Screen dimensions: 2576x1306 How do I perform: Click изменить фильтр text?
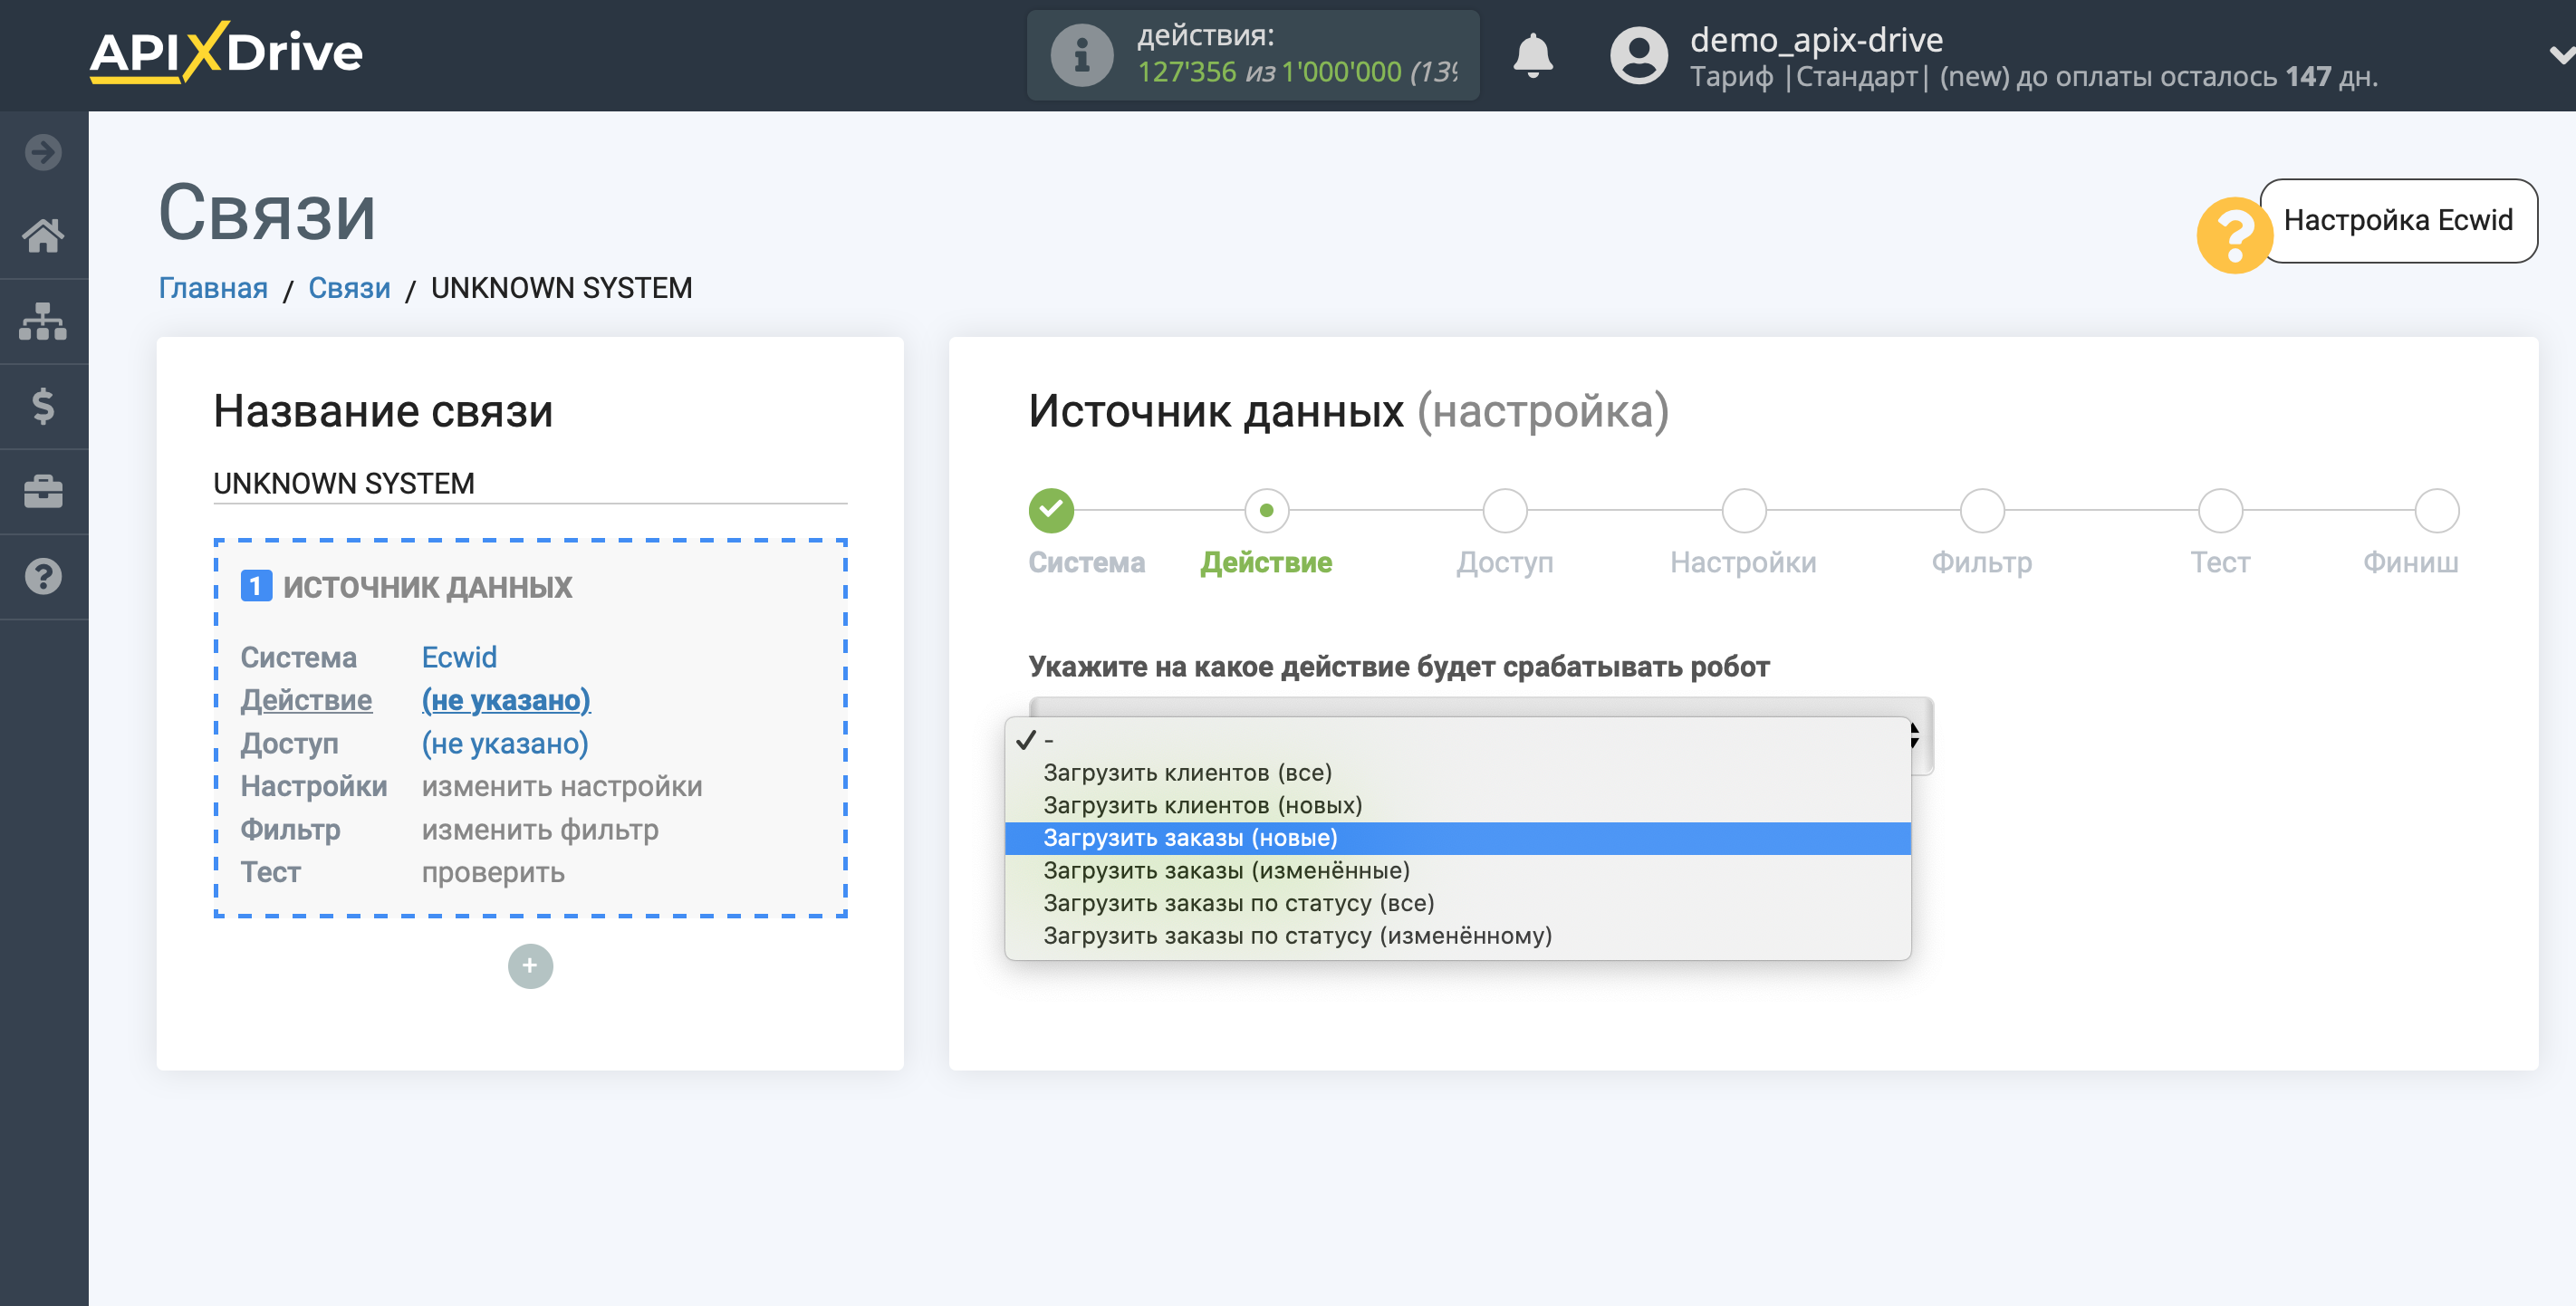pos(540,829)
